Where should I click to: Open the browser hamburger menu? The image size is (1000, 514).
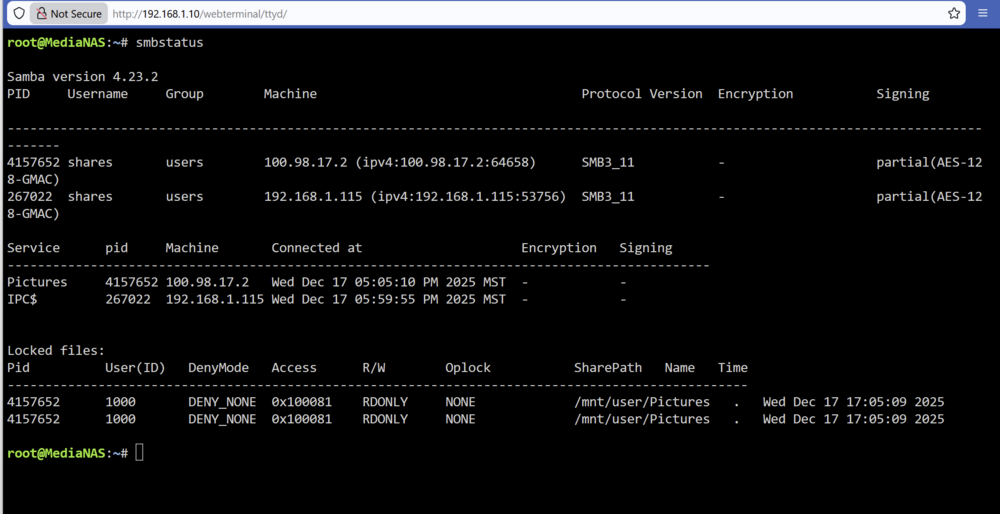click(982, 13)
